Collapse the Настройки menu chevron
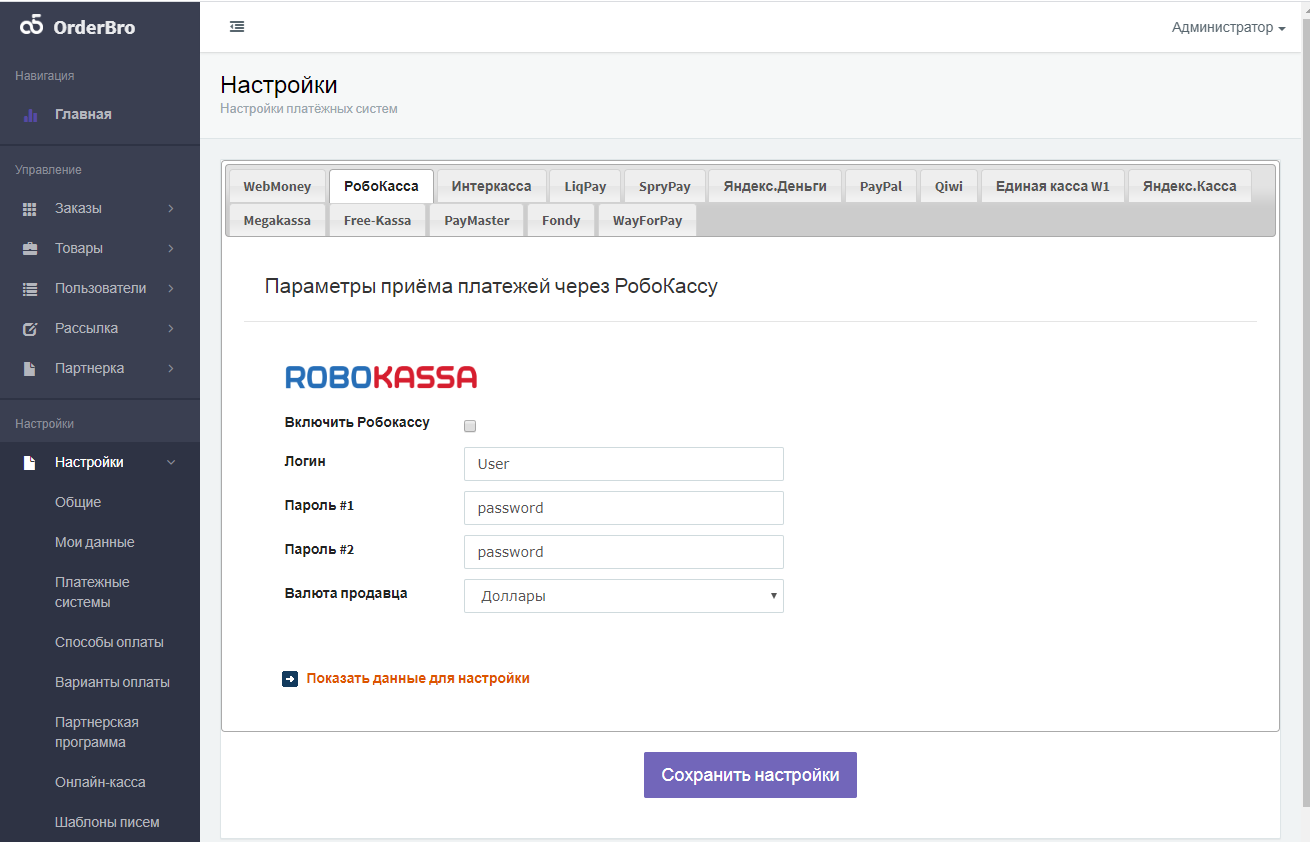Image resolution: width=1310 pixels, height=842 pixels. point(171,463)
